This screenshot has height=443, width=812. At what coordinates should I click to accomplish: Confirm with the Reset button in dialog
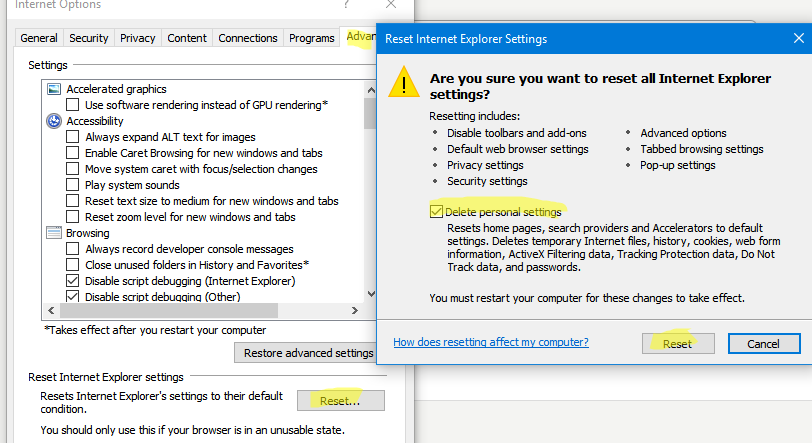point(677,343)
